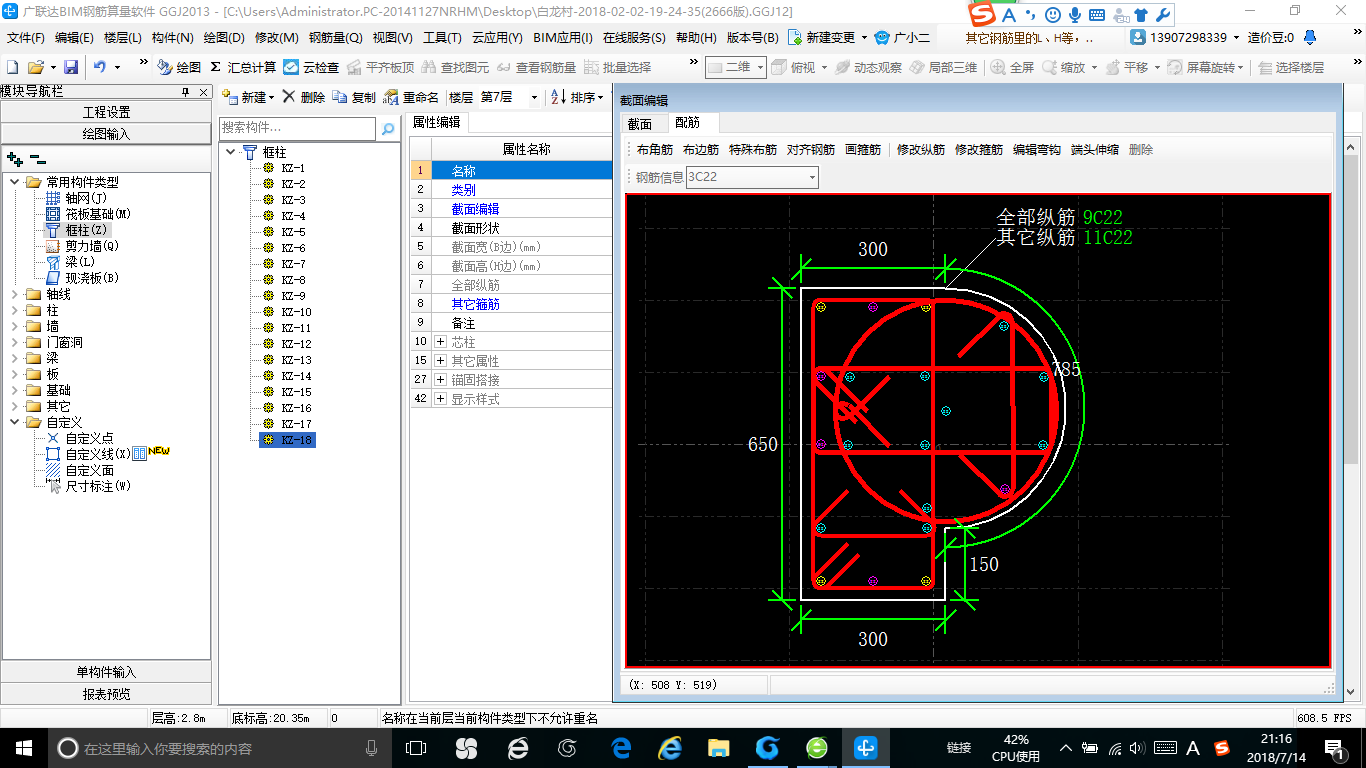
Task: Click the 端头伸缩 button
Action: [1095, 150]
